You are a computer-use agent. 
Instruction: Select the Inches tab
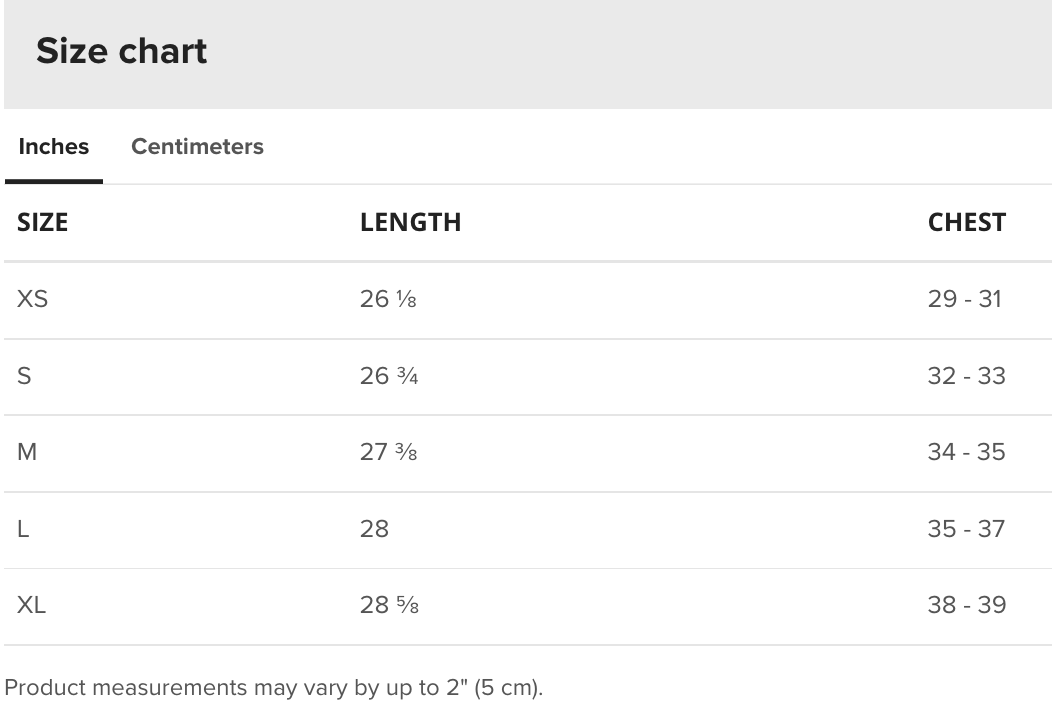pyautogui.click(x=54, y=146)
